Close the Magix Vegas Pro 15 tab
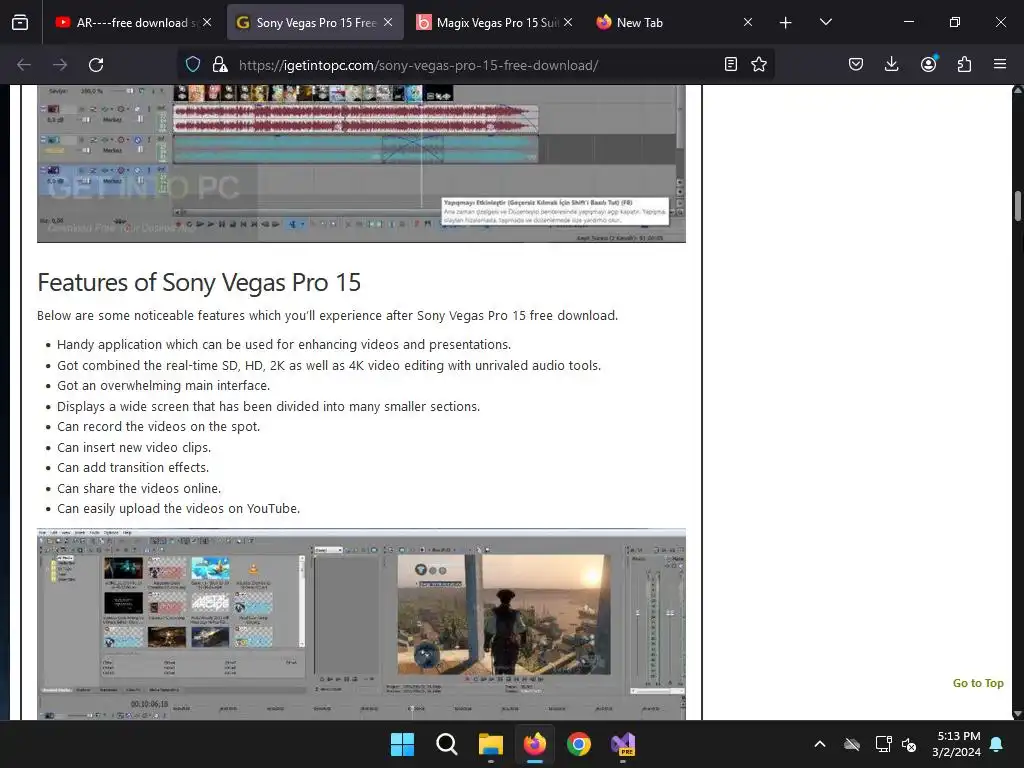Viewport: 1024px width, 768px height. pos(568,22)
